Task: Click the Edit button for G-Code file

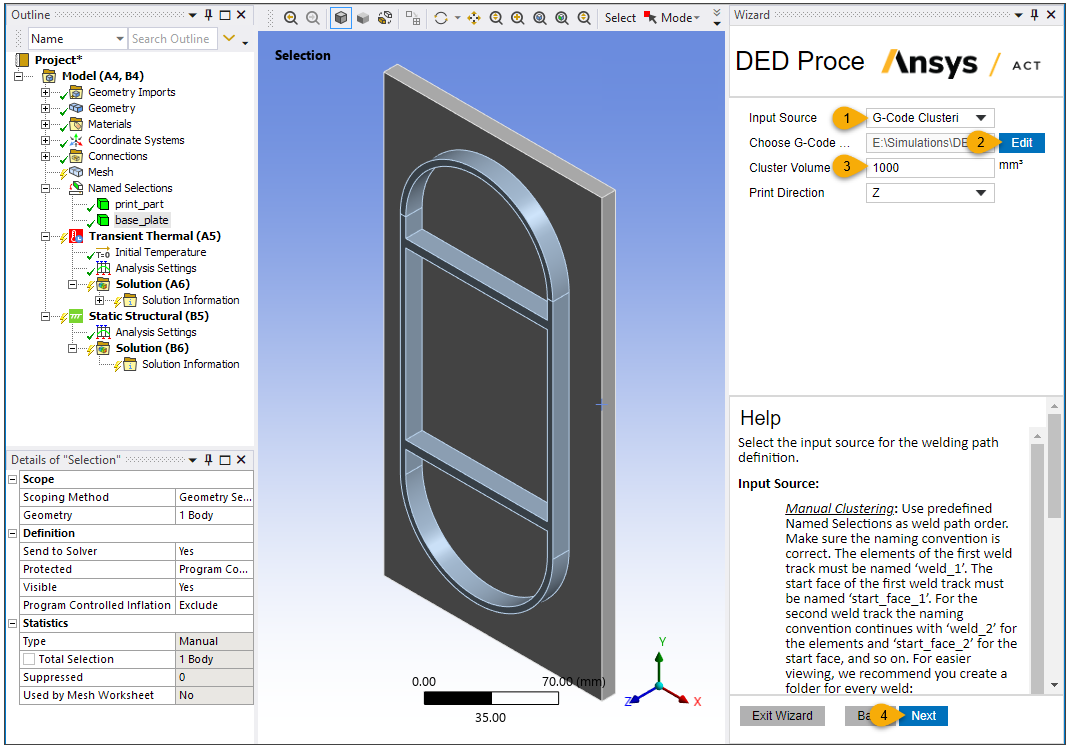Action: tap(1021, 143)
